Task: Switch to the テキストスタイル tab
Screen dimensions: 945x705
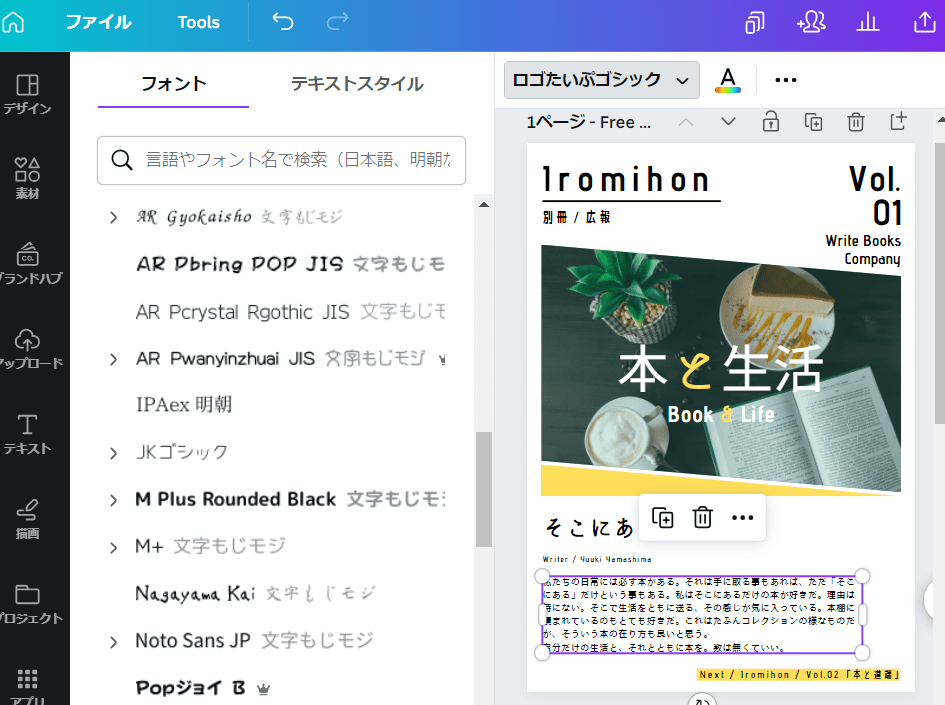Action: [357, 84]
